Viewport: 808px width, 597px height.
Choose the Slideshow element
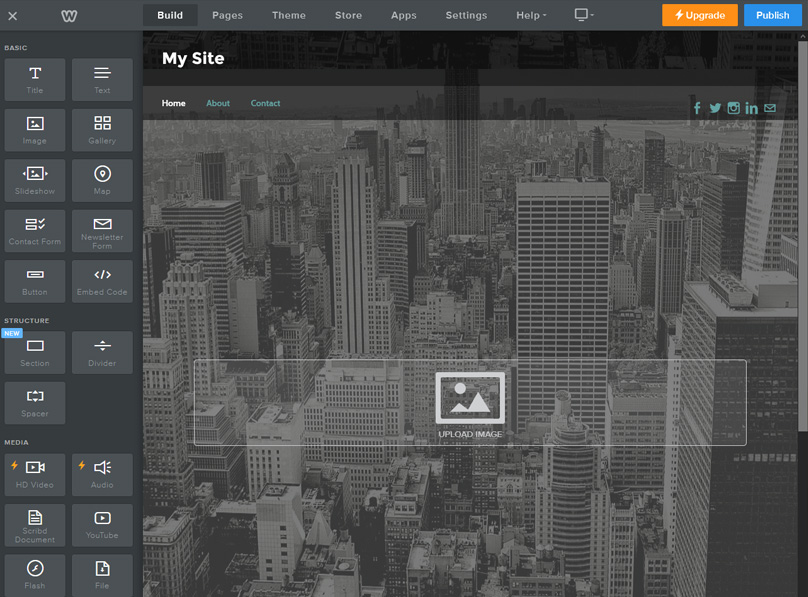pos(35,180)
